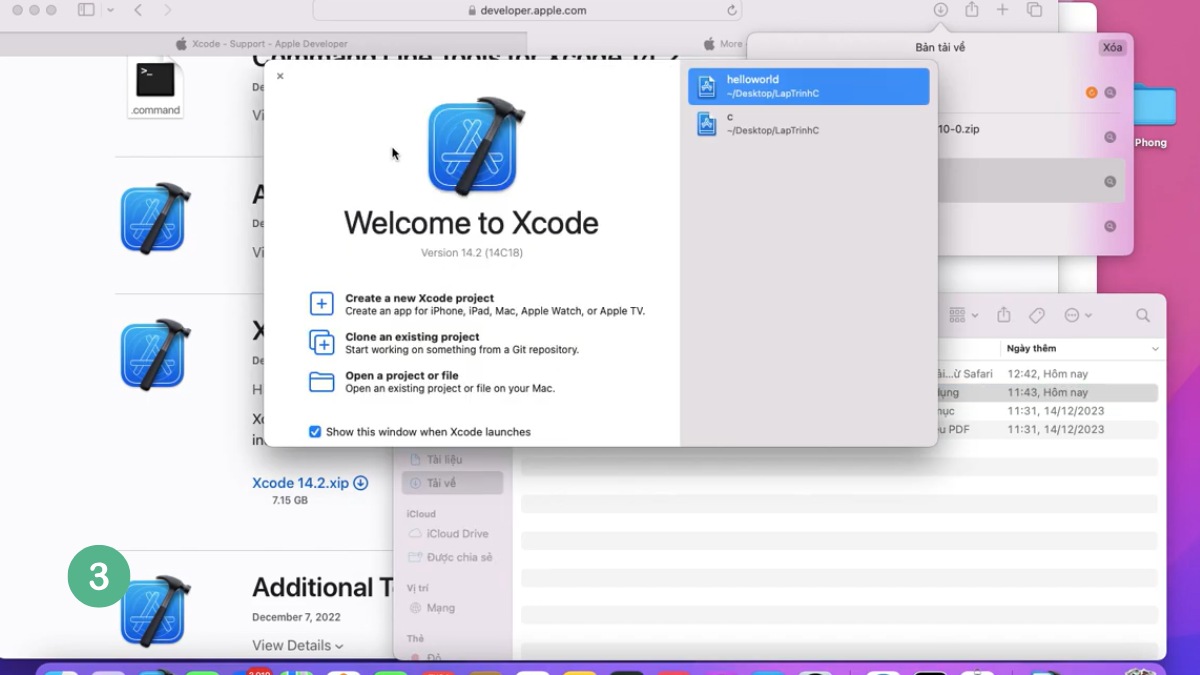Screen dimensions: 1200x675
Task: Click Safari Share icon
Action: 971,9
